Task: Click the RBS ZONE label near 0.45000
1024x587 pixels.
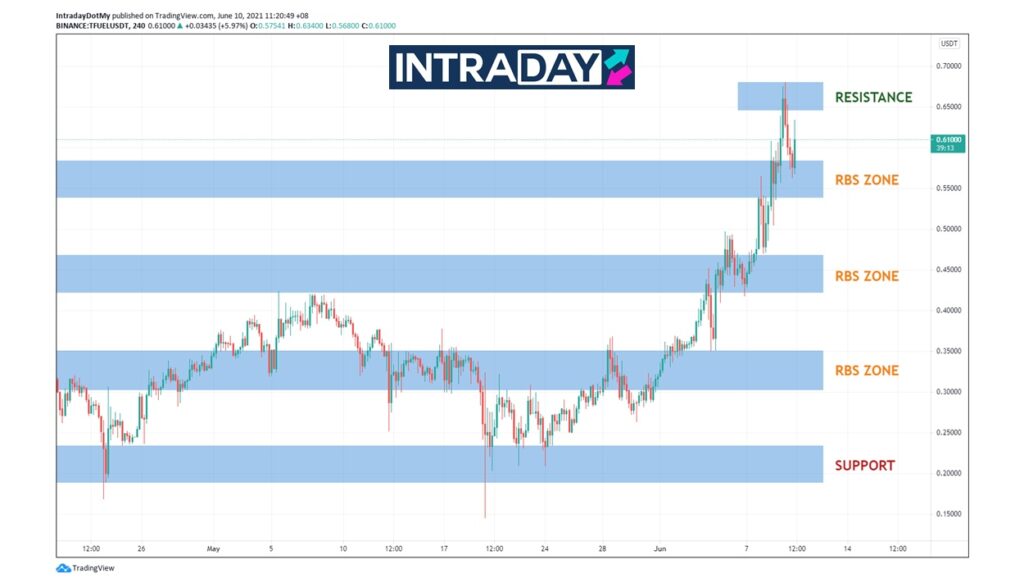Action: click(866, 276)
